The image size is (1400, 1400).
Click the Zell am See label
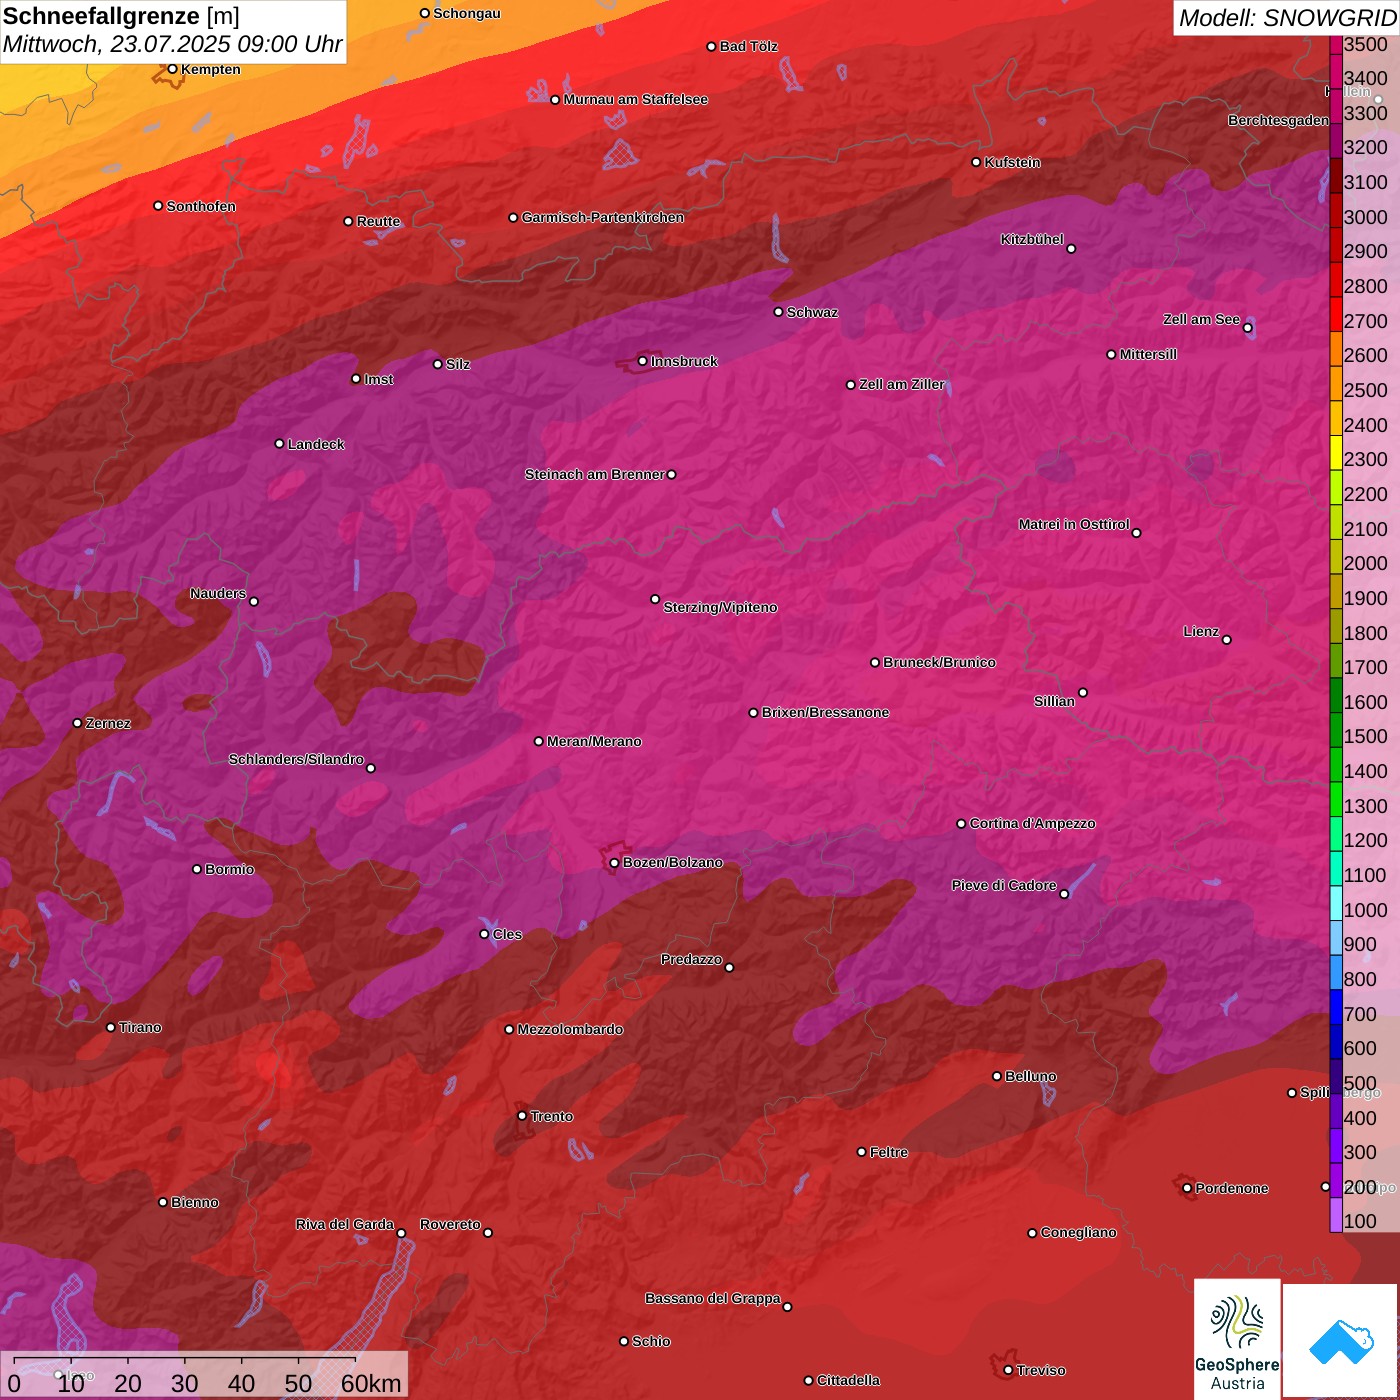(x=1201, y=319)
